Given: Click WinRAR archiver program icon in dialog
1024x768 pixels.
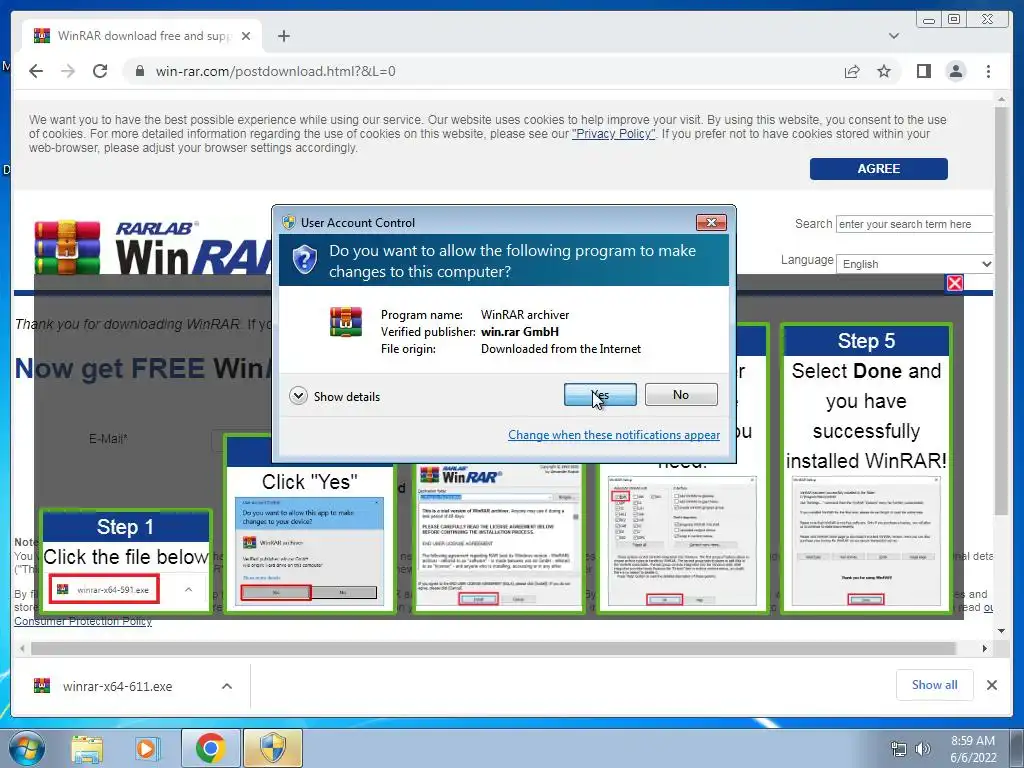Looking at the screenshot, I should coord(345,322).
